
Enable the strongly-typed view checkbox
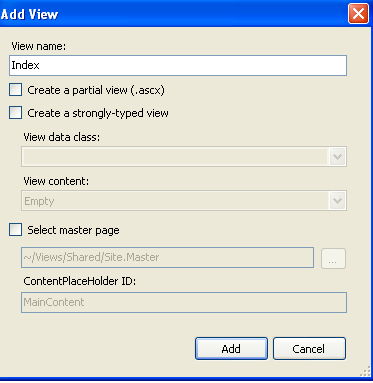[15, 113]
